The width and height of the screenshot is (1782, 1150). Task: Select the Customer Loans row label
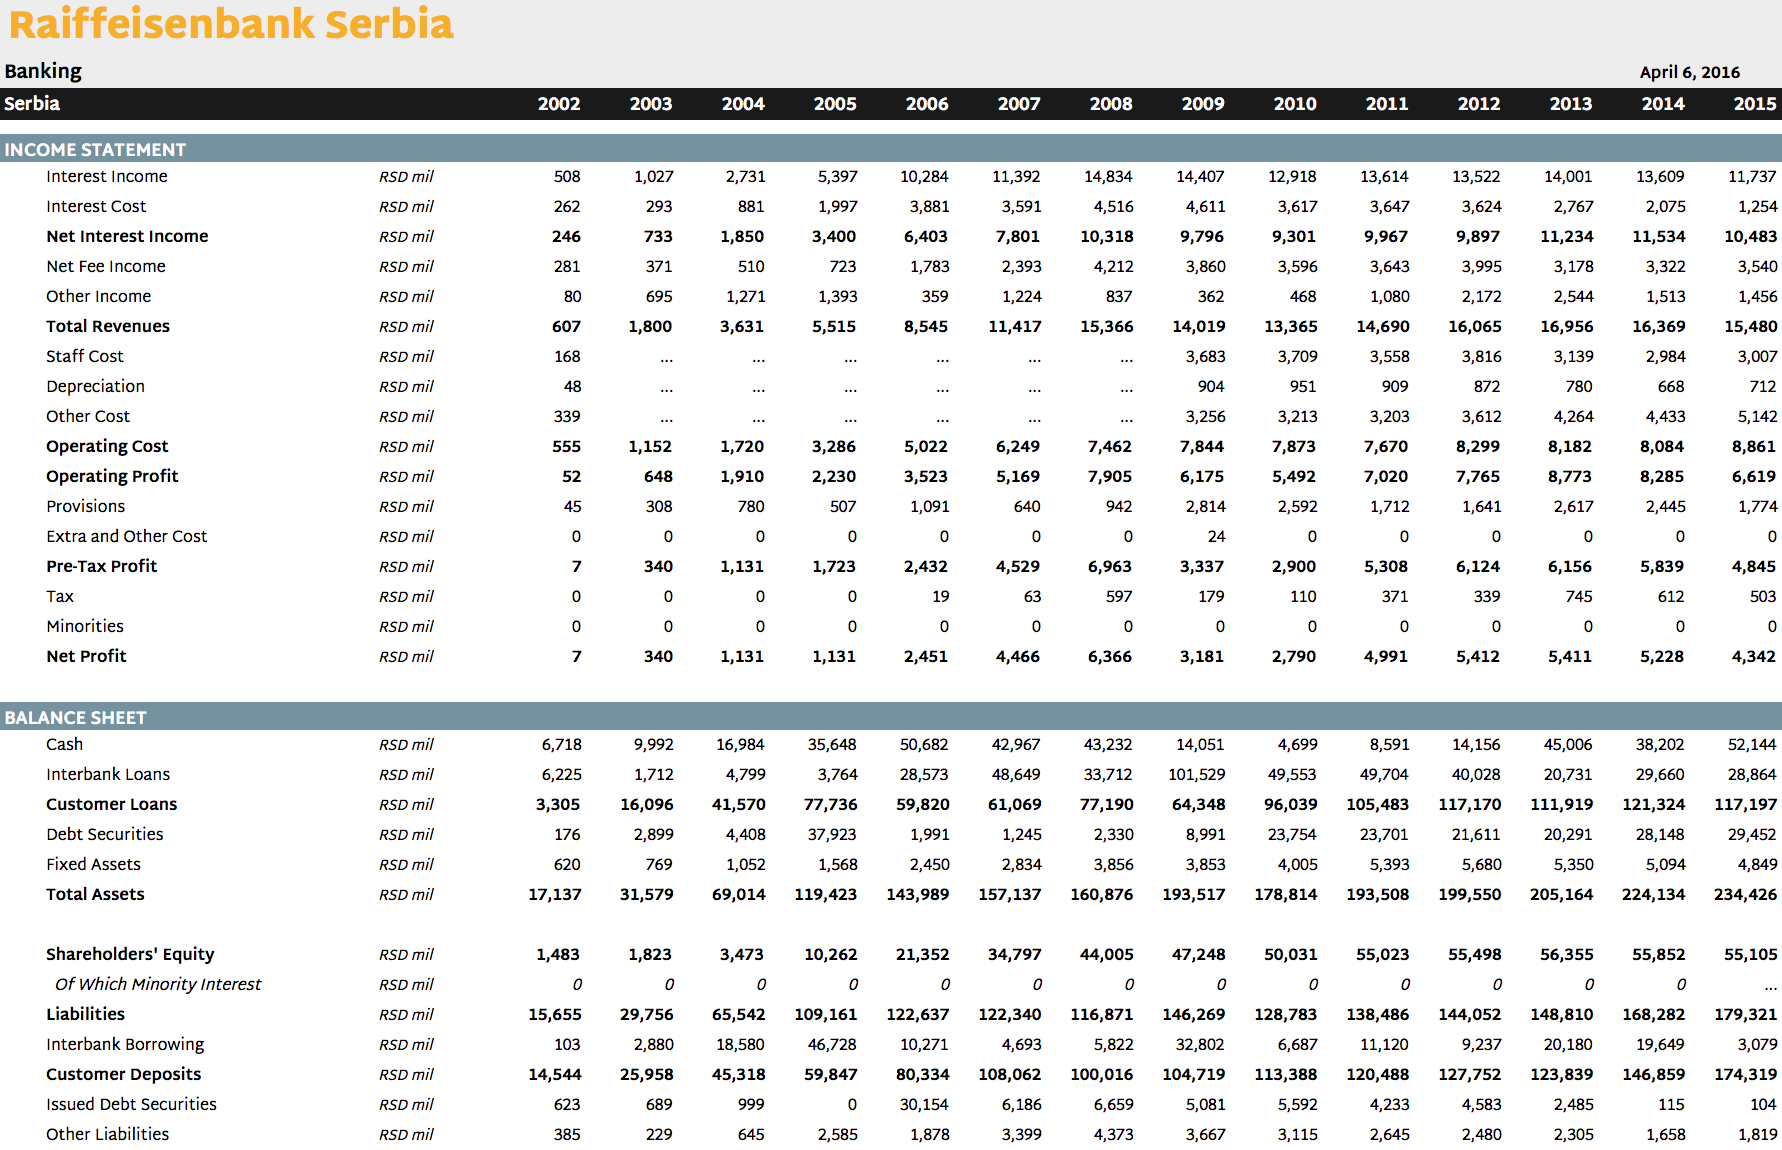tap(111, 805)
